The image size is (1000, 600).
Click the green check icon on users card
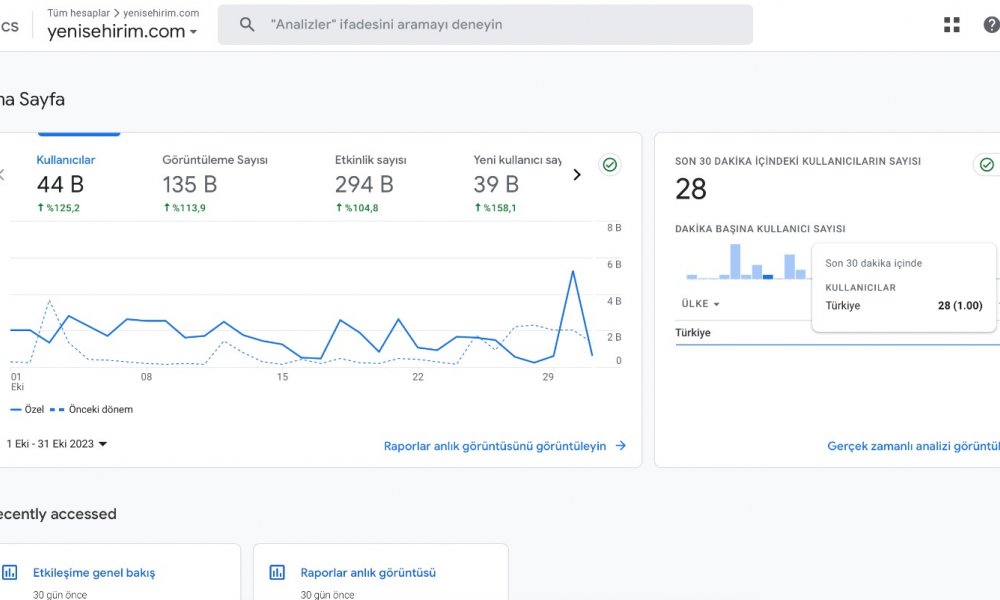click(x=610, y=165)
